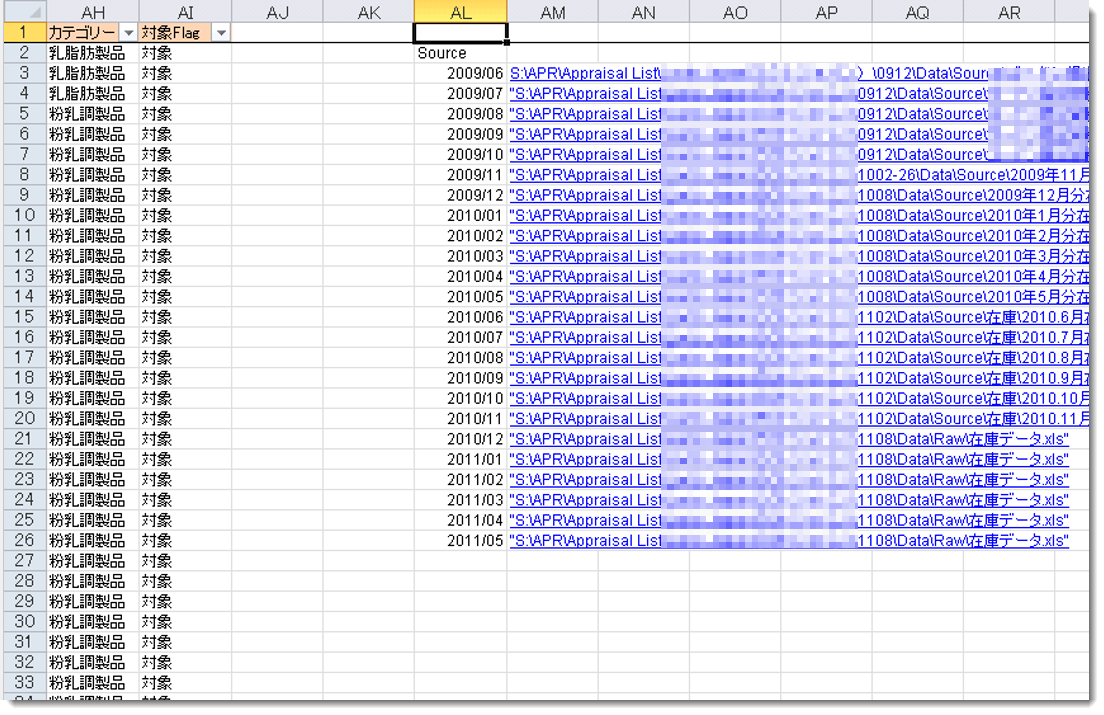Select column header AR
This screenshot has height=715, width=1104.
tap(1009, 13)
